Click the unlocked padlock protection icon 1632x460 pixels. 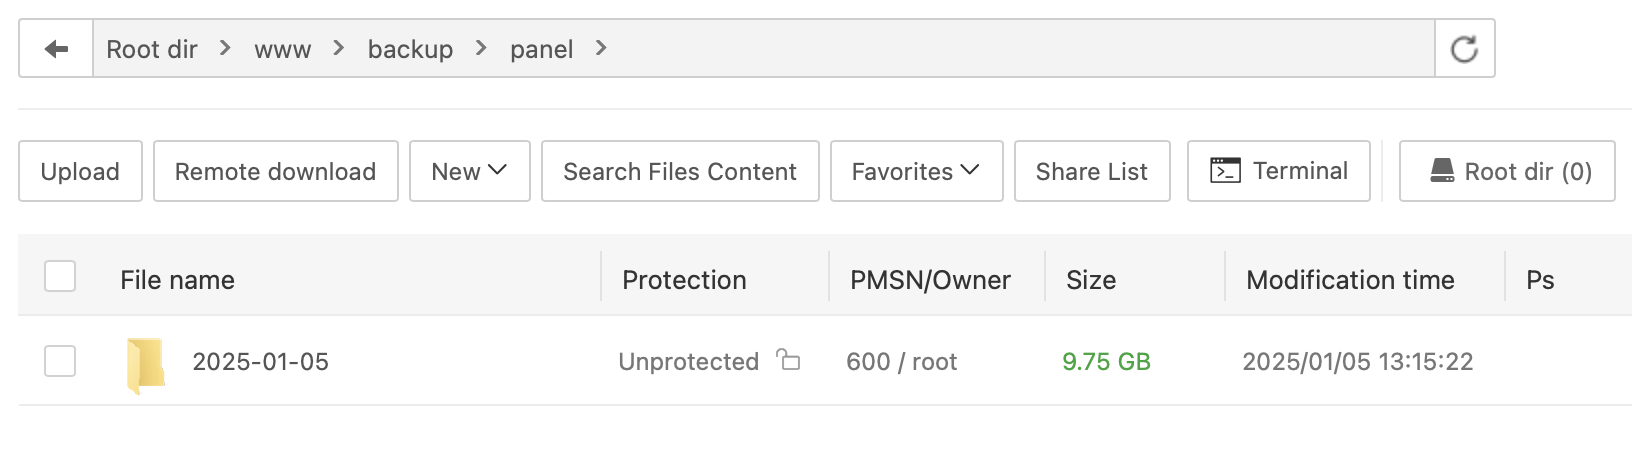[x=789, y=360]
